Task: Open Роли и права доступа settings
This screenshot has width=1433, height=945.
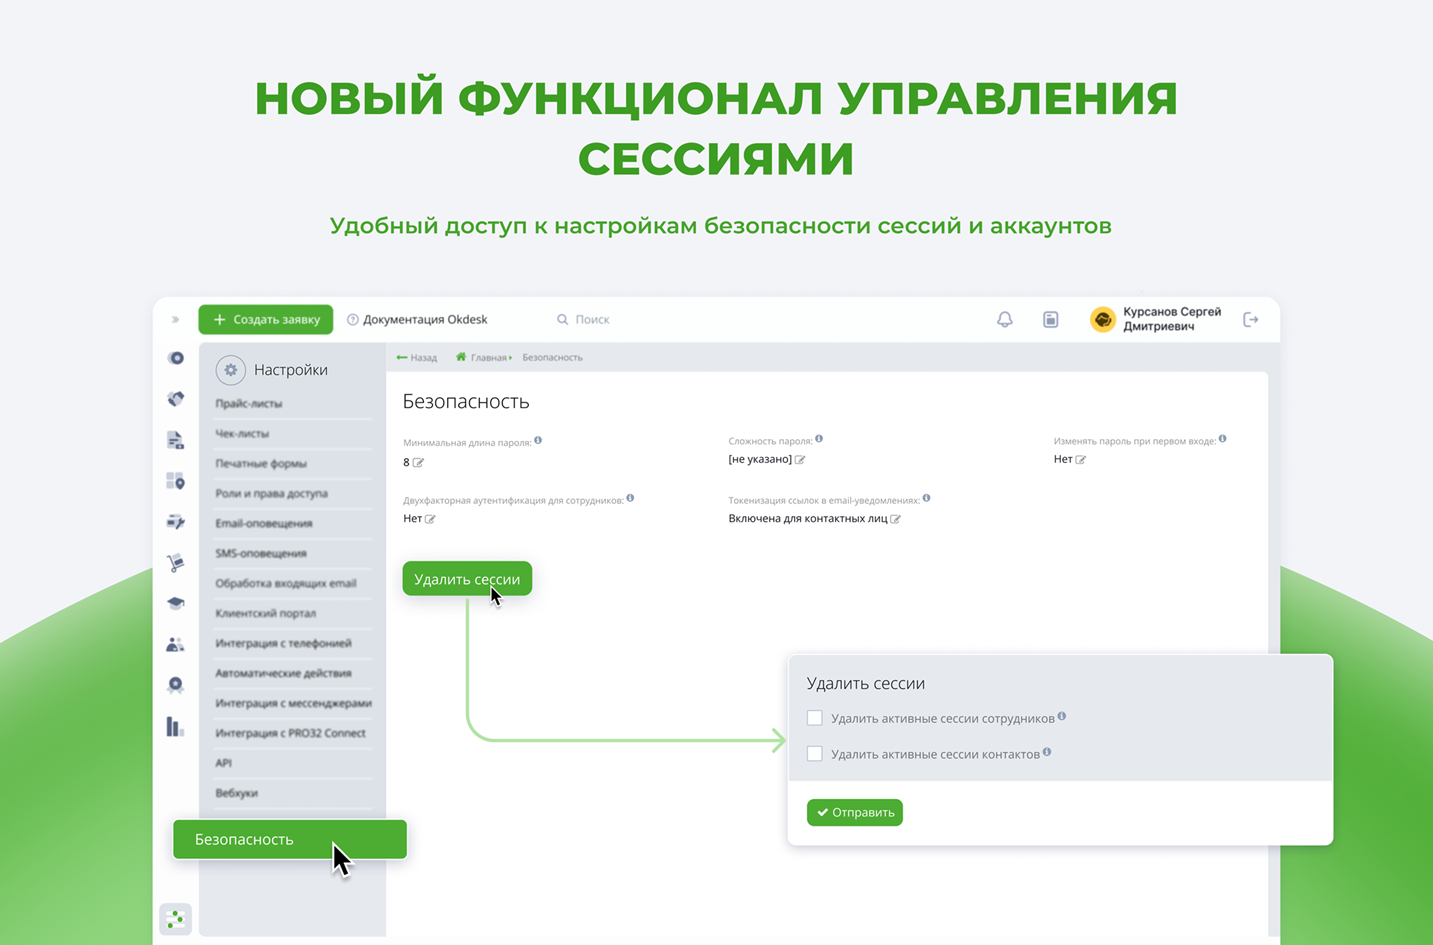Action: (x=272, y=494)
